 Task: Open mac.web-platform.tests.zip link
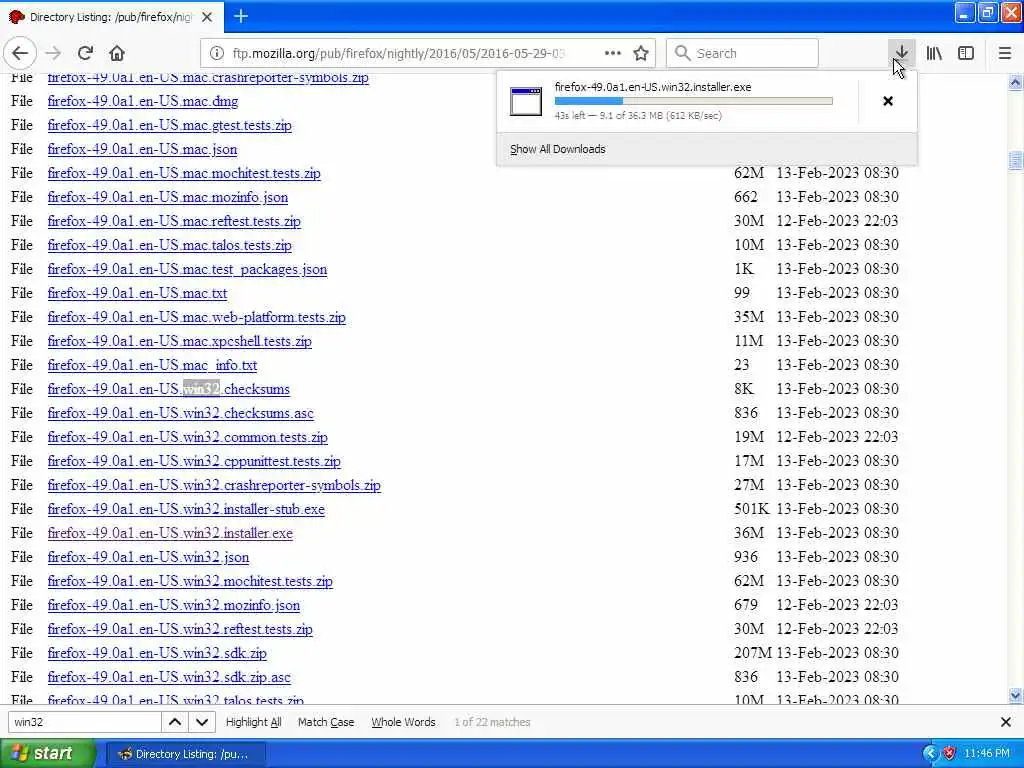(196, 317)
